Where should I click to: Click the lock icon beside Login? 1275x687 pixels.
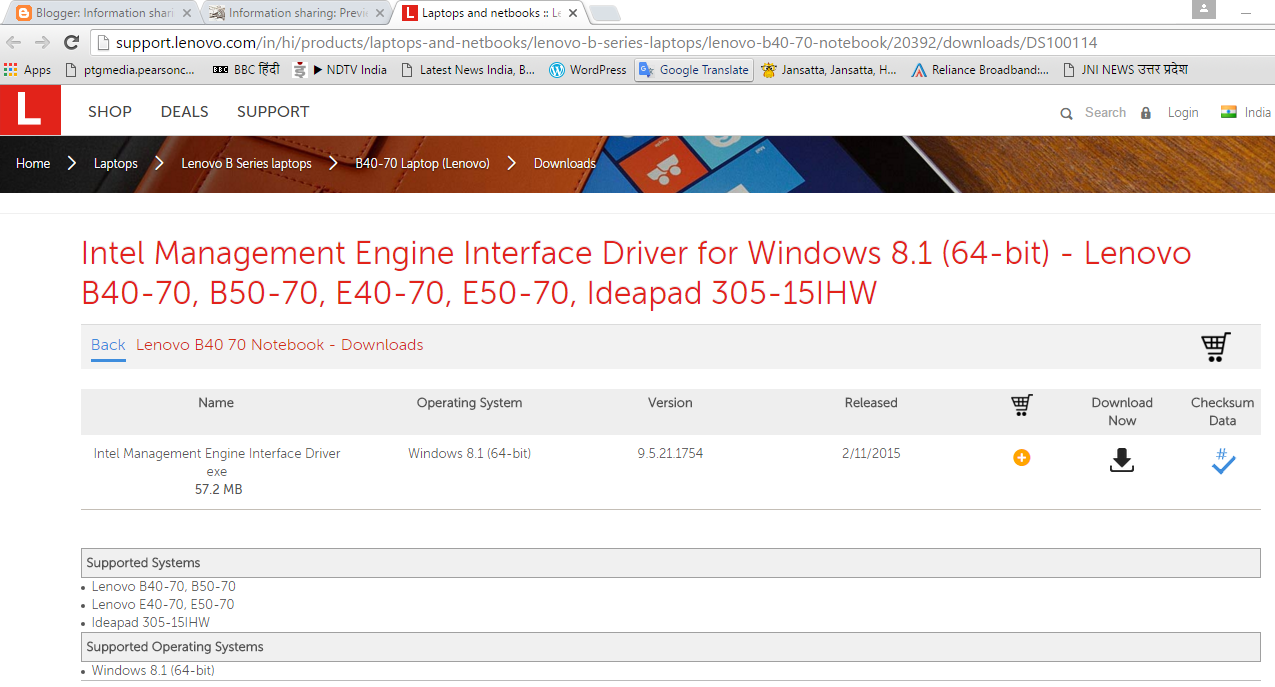coord(1146,113)
